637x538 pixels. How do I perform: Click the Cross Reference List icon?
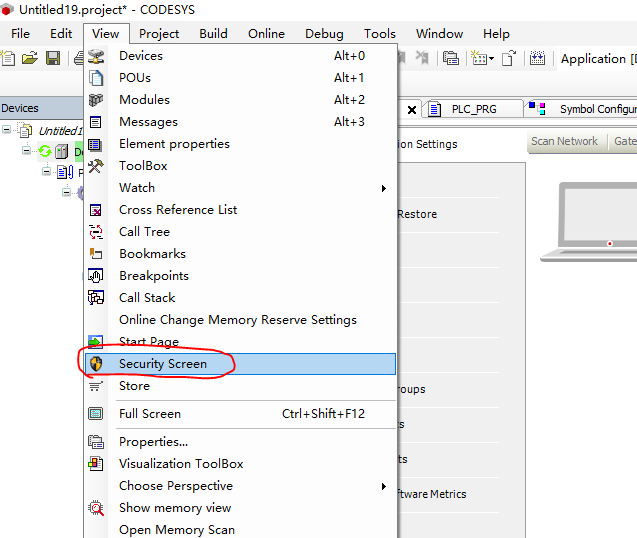96,210
